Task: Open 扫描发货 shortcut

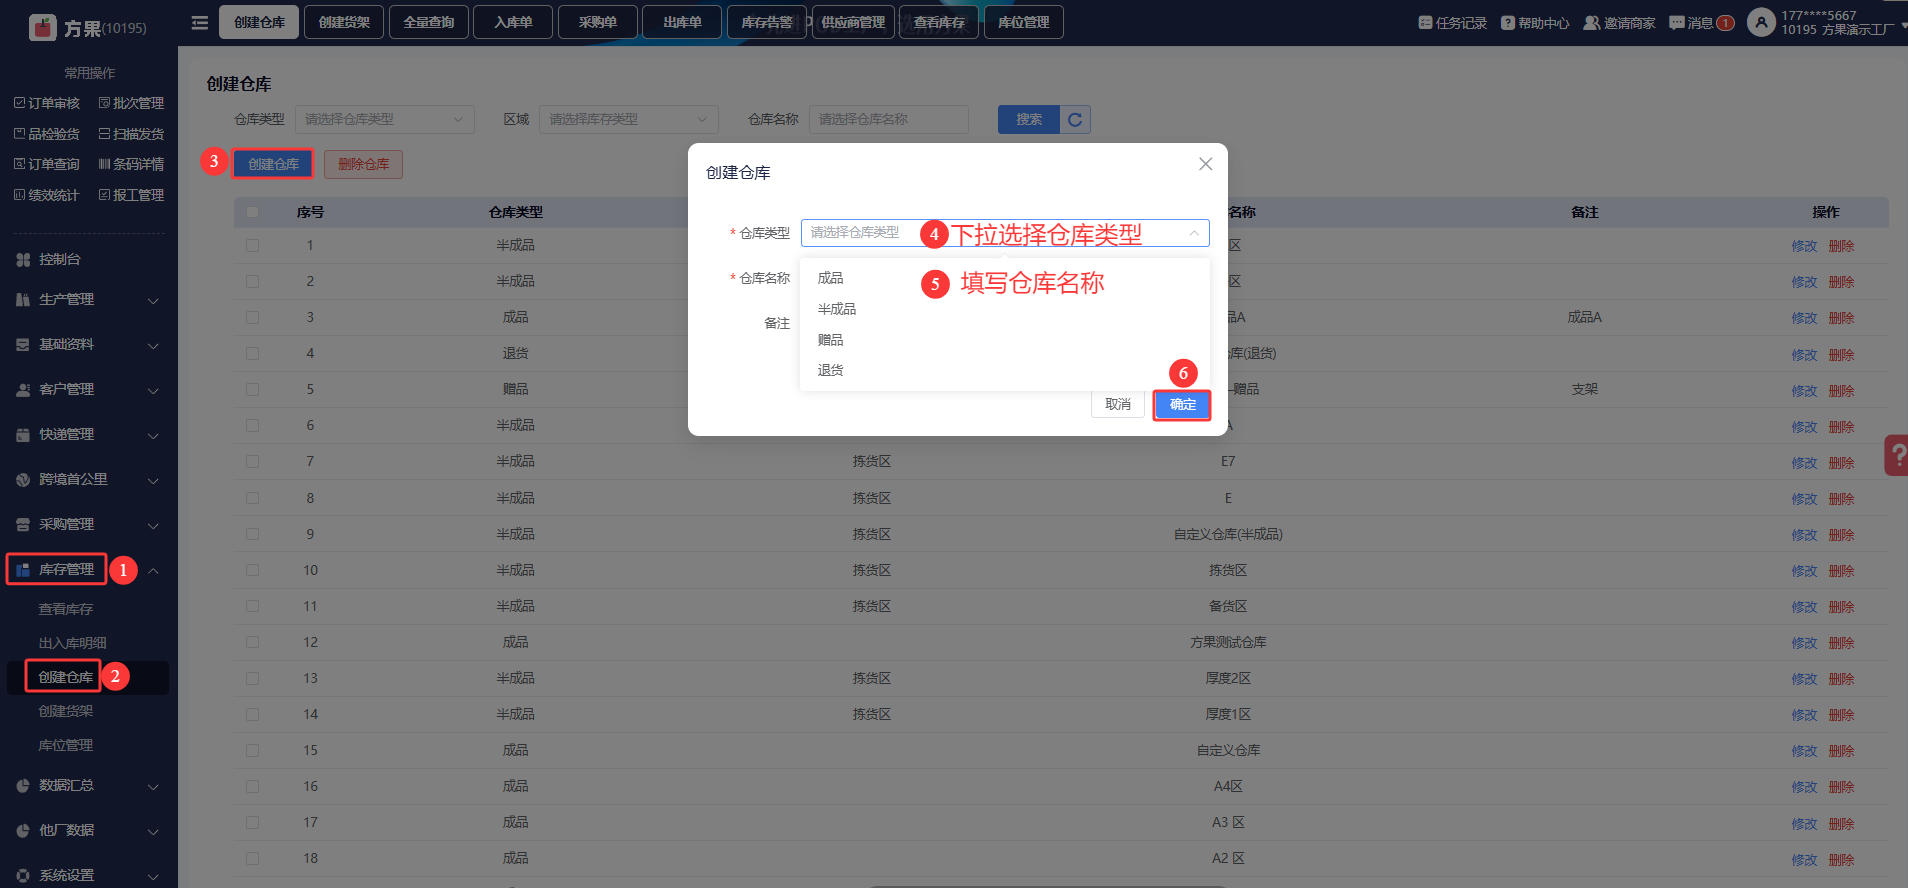Action: 131,134
